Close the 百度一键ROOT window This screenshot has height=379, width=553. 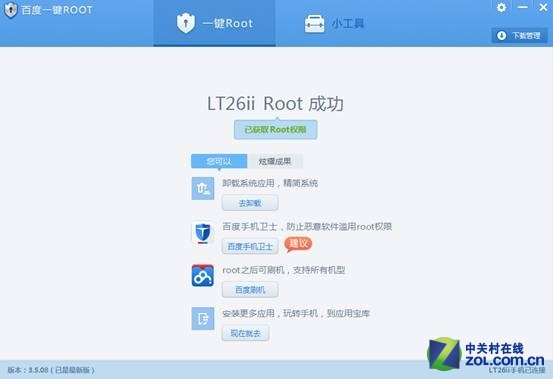(x=543, y=7)
